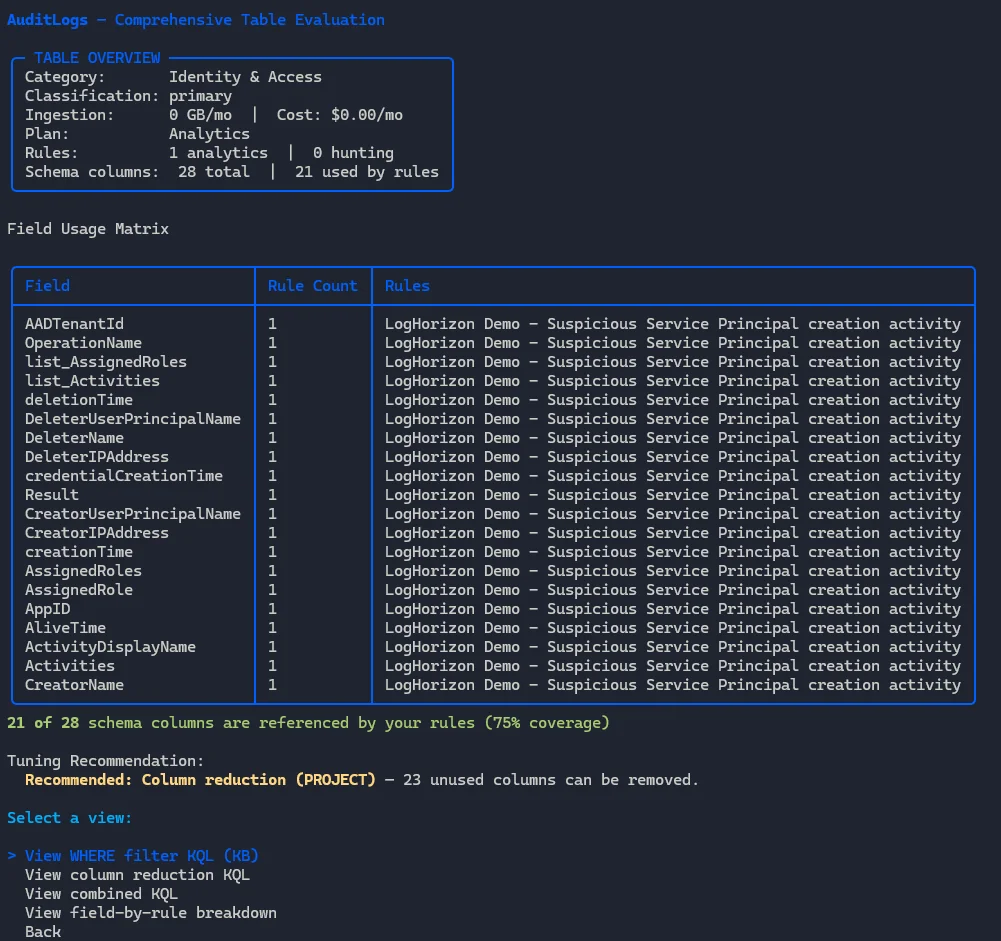Image resolution: width=1001 pixels, height=941 pixels.
Task: Click the CreatorName field at table bottom
Action: pyautogui.click(x=74, y=685)
